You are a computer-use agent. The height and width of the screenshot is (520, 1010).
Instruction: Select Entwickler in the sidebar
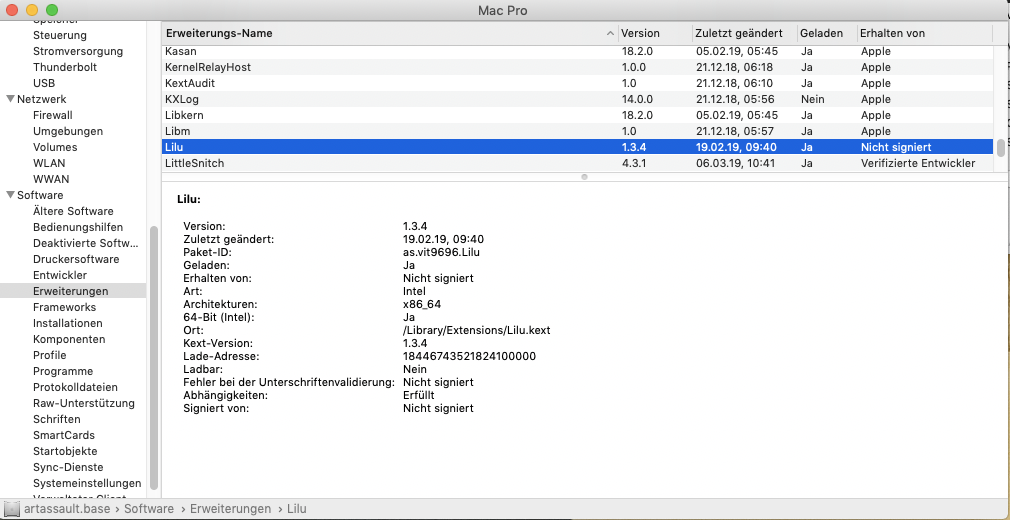(60, 275)
